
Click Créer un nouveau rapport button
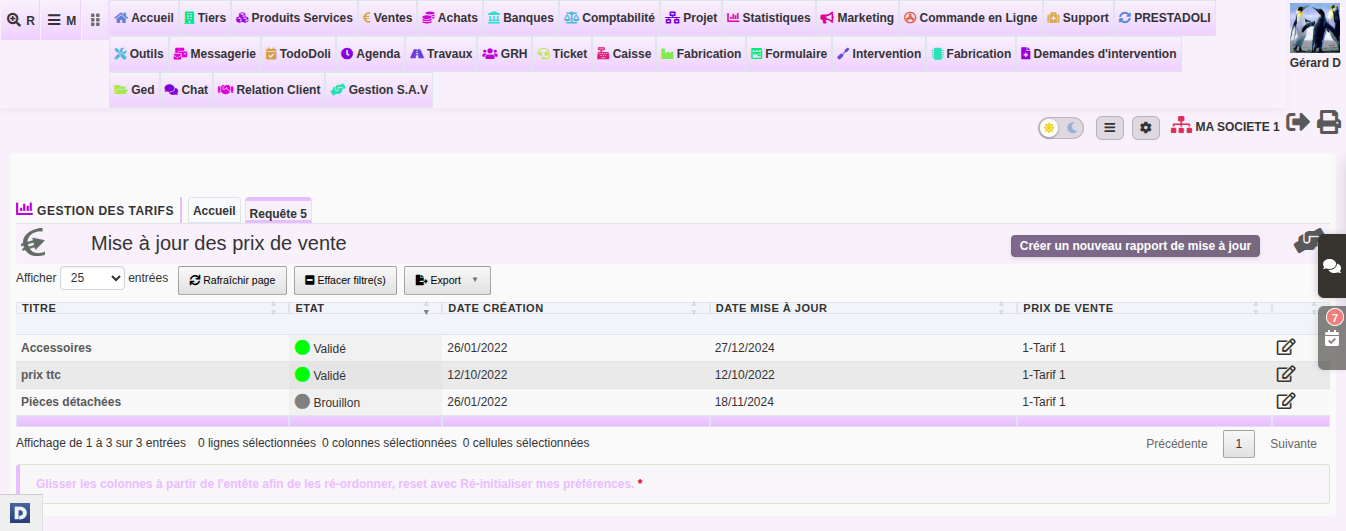tap(1135, 246)
